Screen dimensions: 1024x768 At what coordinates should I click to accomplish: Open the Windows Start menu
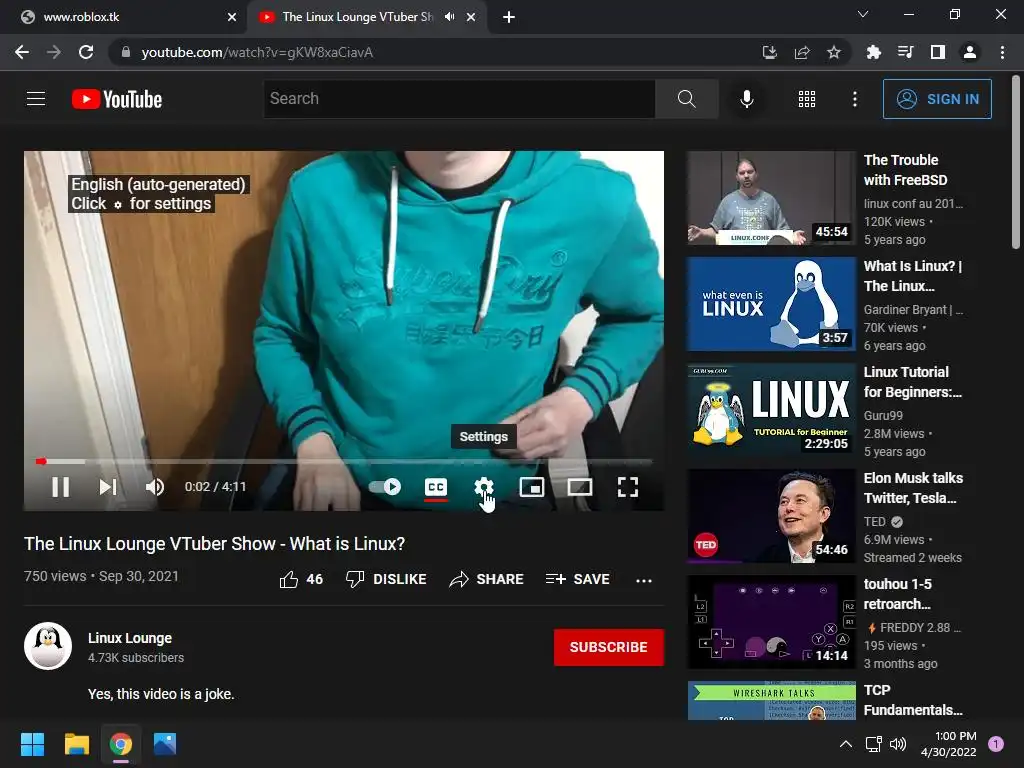pos(32,744)
